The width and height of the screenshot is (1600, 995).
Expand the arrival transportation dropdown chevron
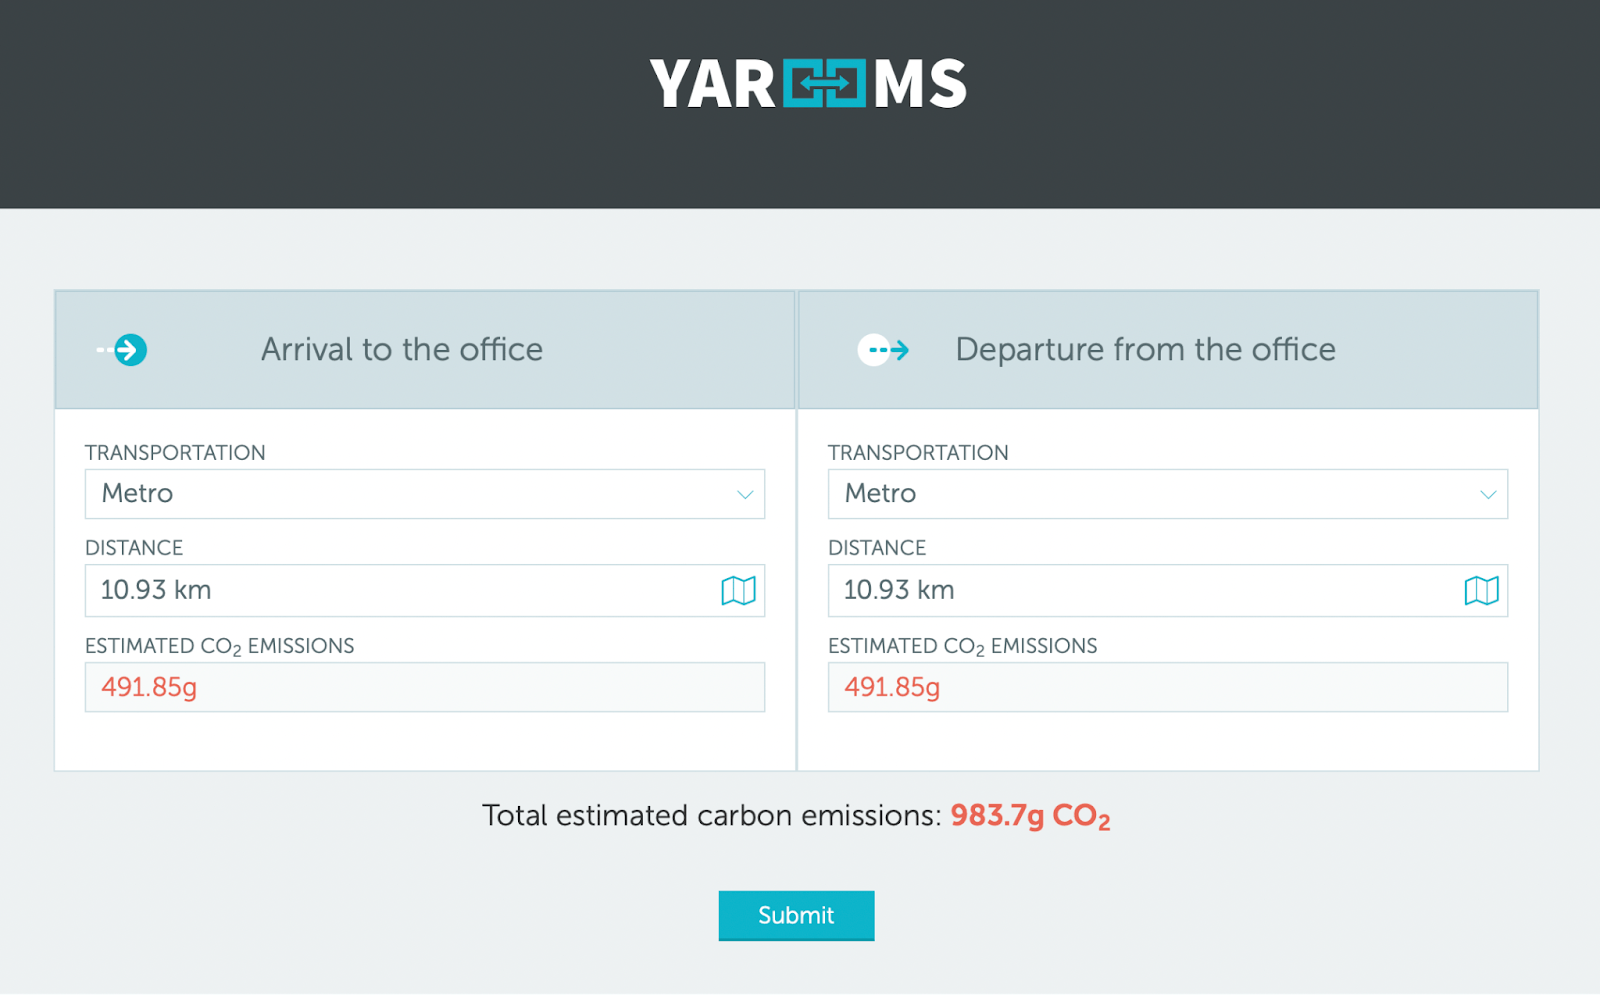click(744, 494)
